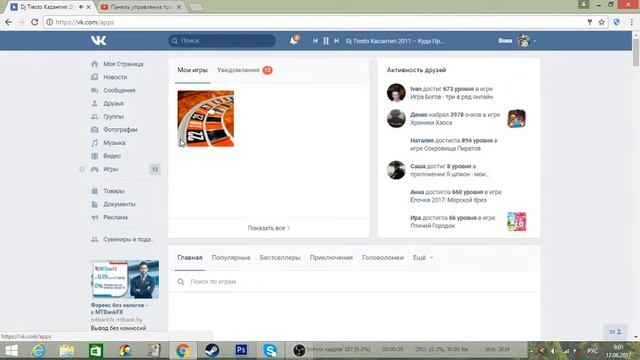Open the Dj Tiesto track title player

[395, 41]
